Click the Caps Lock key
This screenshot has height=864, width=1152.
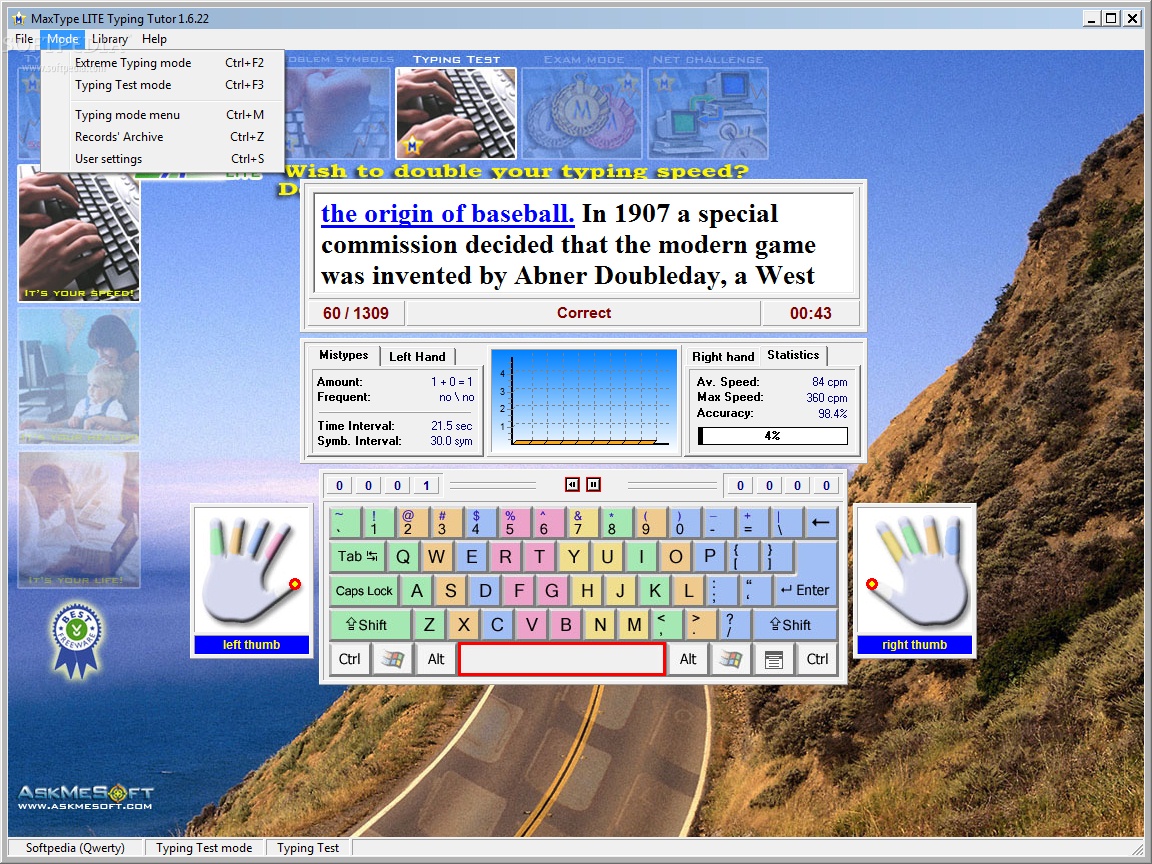[364, 591]
